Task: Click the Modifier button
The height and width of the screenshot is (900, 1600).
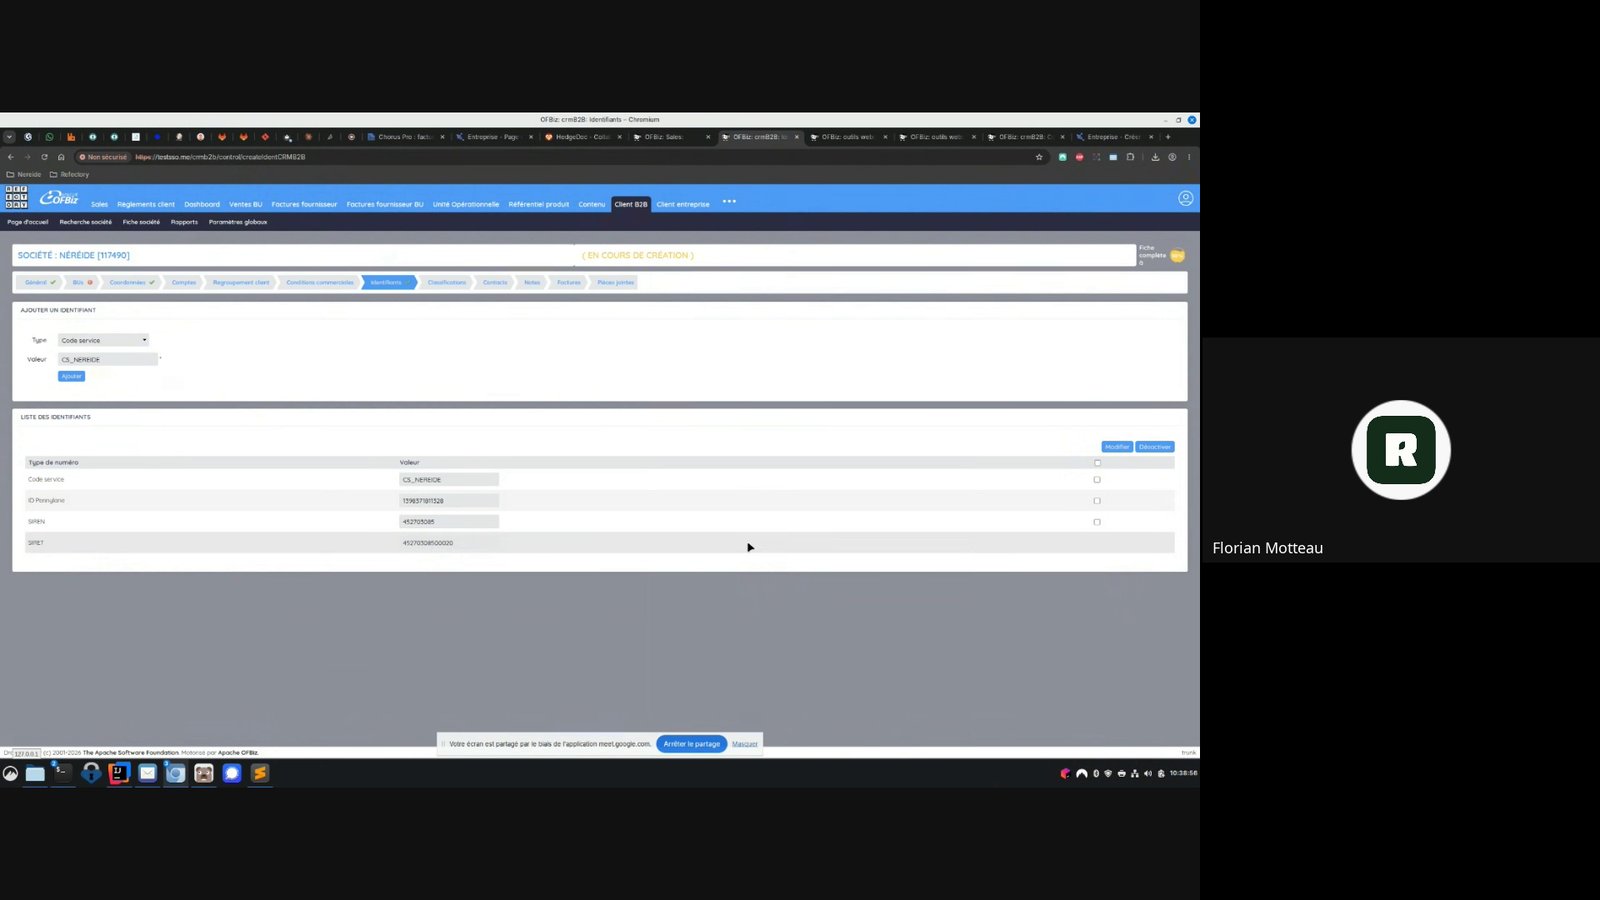Action: [1117, 447]
